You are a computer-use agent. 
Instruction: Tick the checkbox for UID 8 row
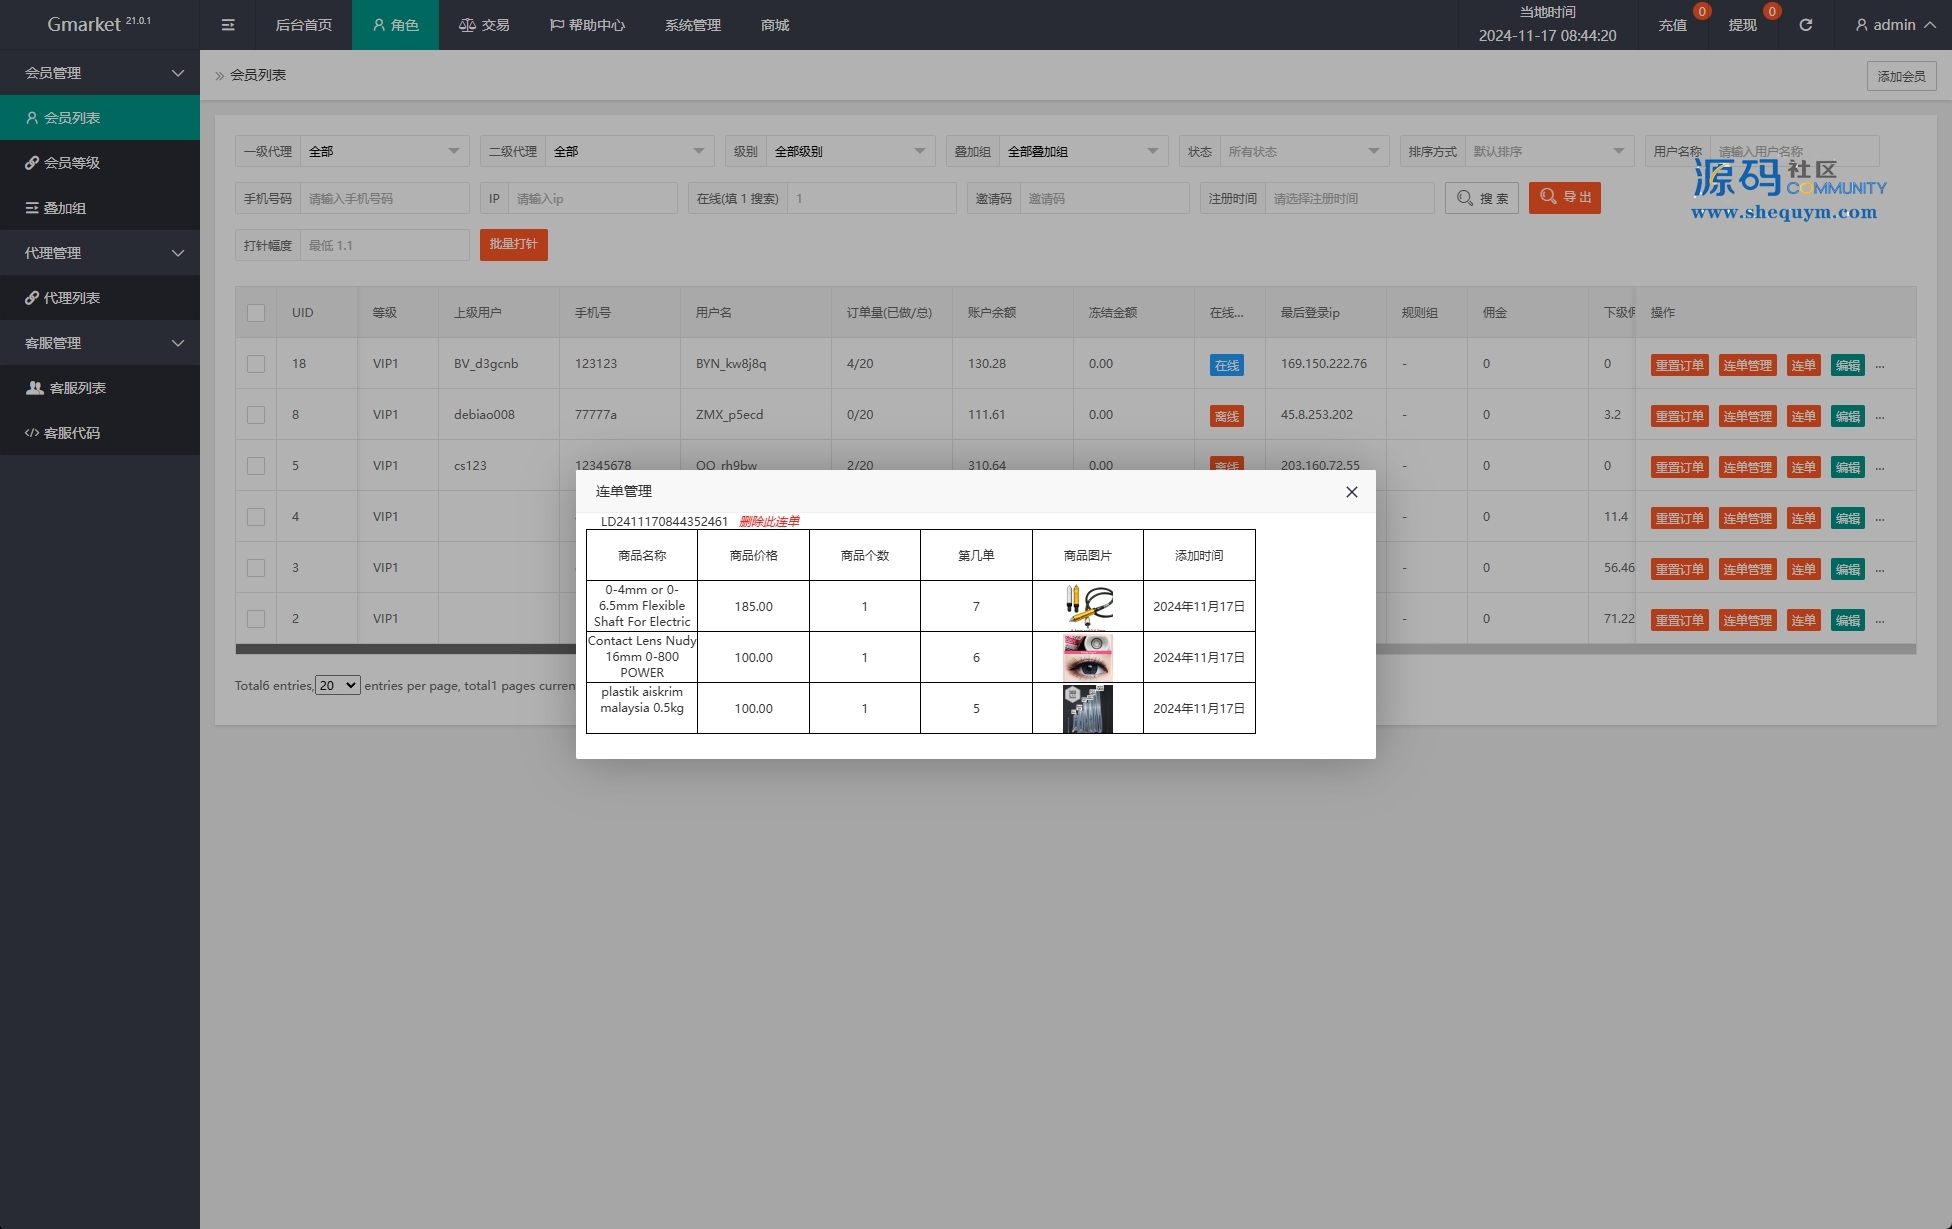(256, 415)
